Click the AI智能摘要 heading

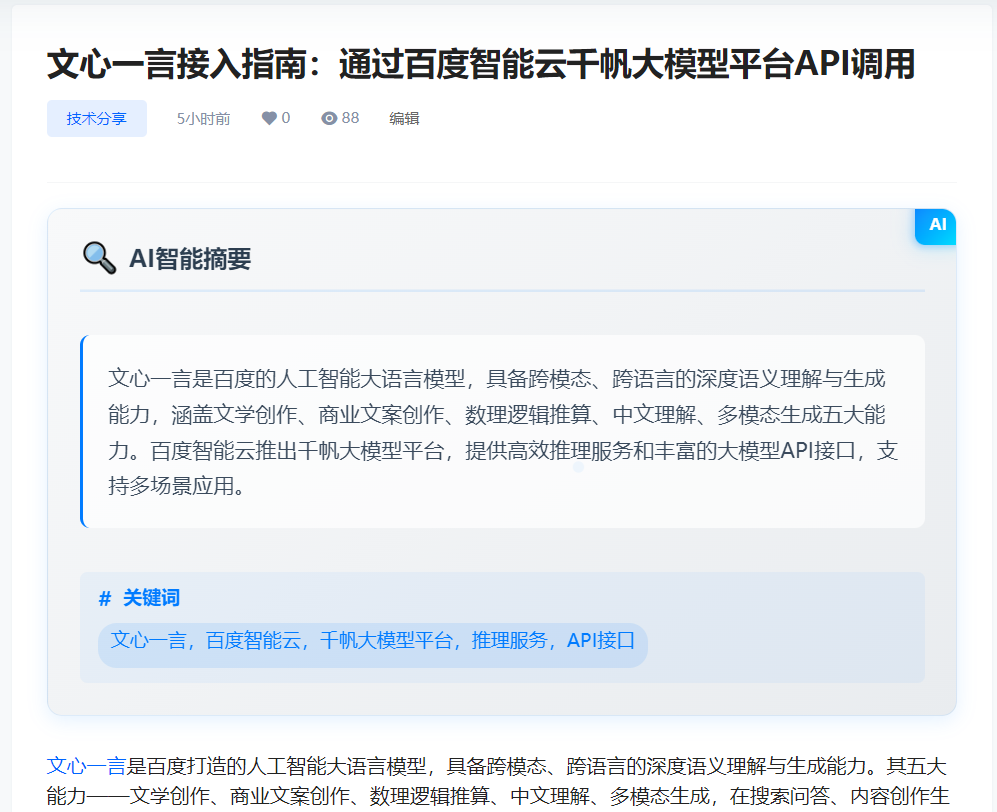click(189, 259)
